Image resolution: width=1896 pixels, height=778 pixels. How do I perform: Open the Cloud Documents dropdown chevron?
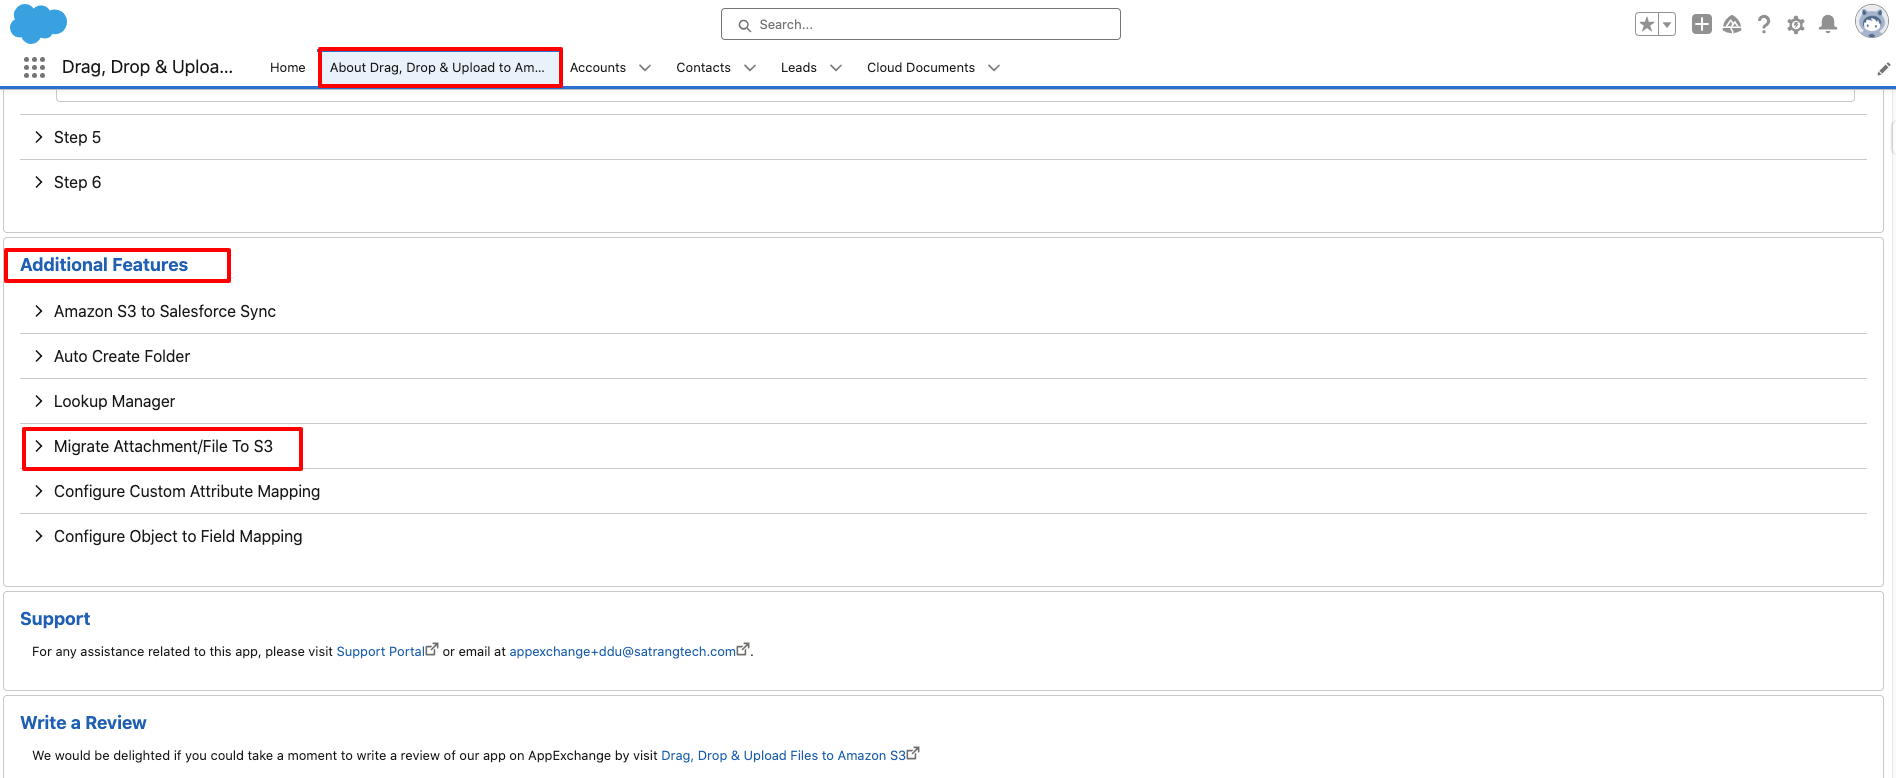(994, 68)
